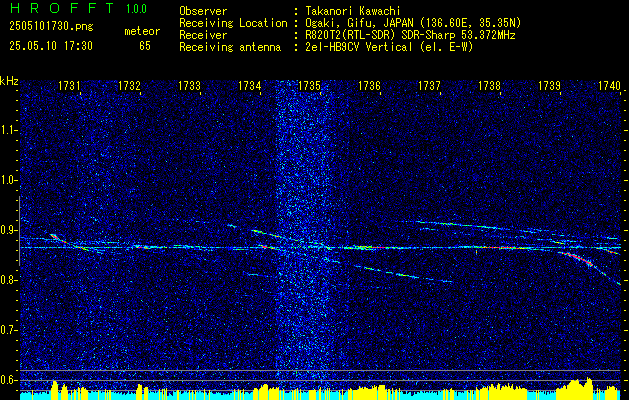Click the Receiving Location Ogaki, Gifu, JAPAN

point(358,23)
